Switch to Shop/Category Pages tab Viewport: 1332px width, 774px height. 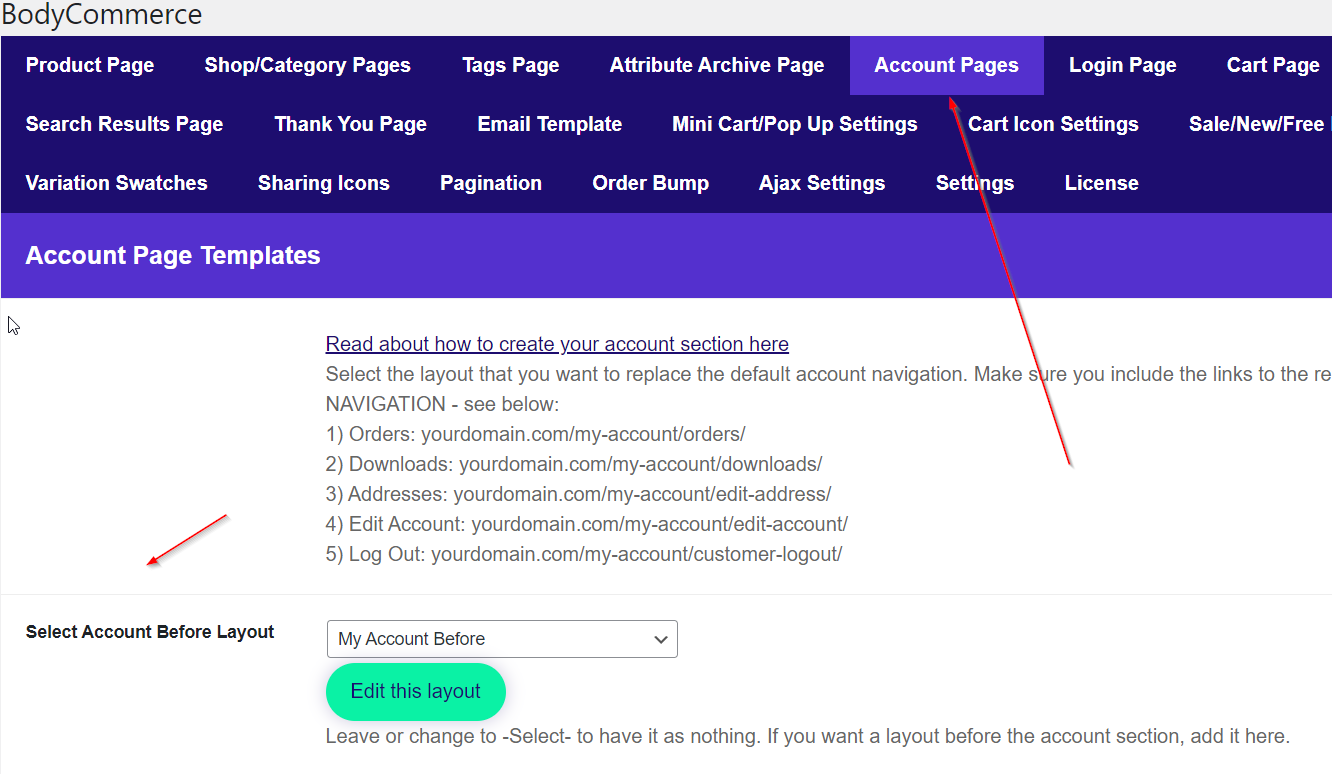click(307, 66)
